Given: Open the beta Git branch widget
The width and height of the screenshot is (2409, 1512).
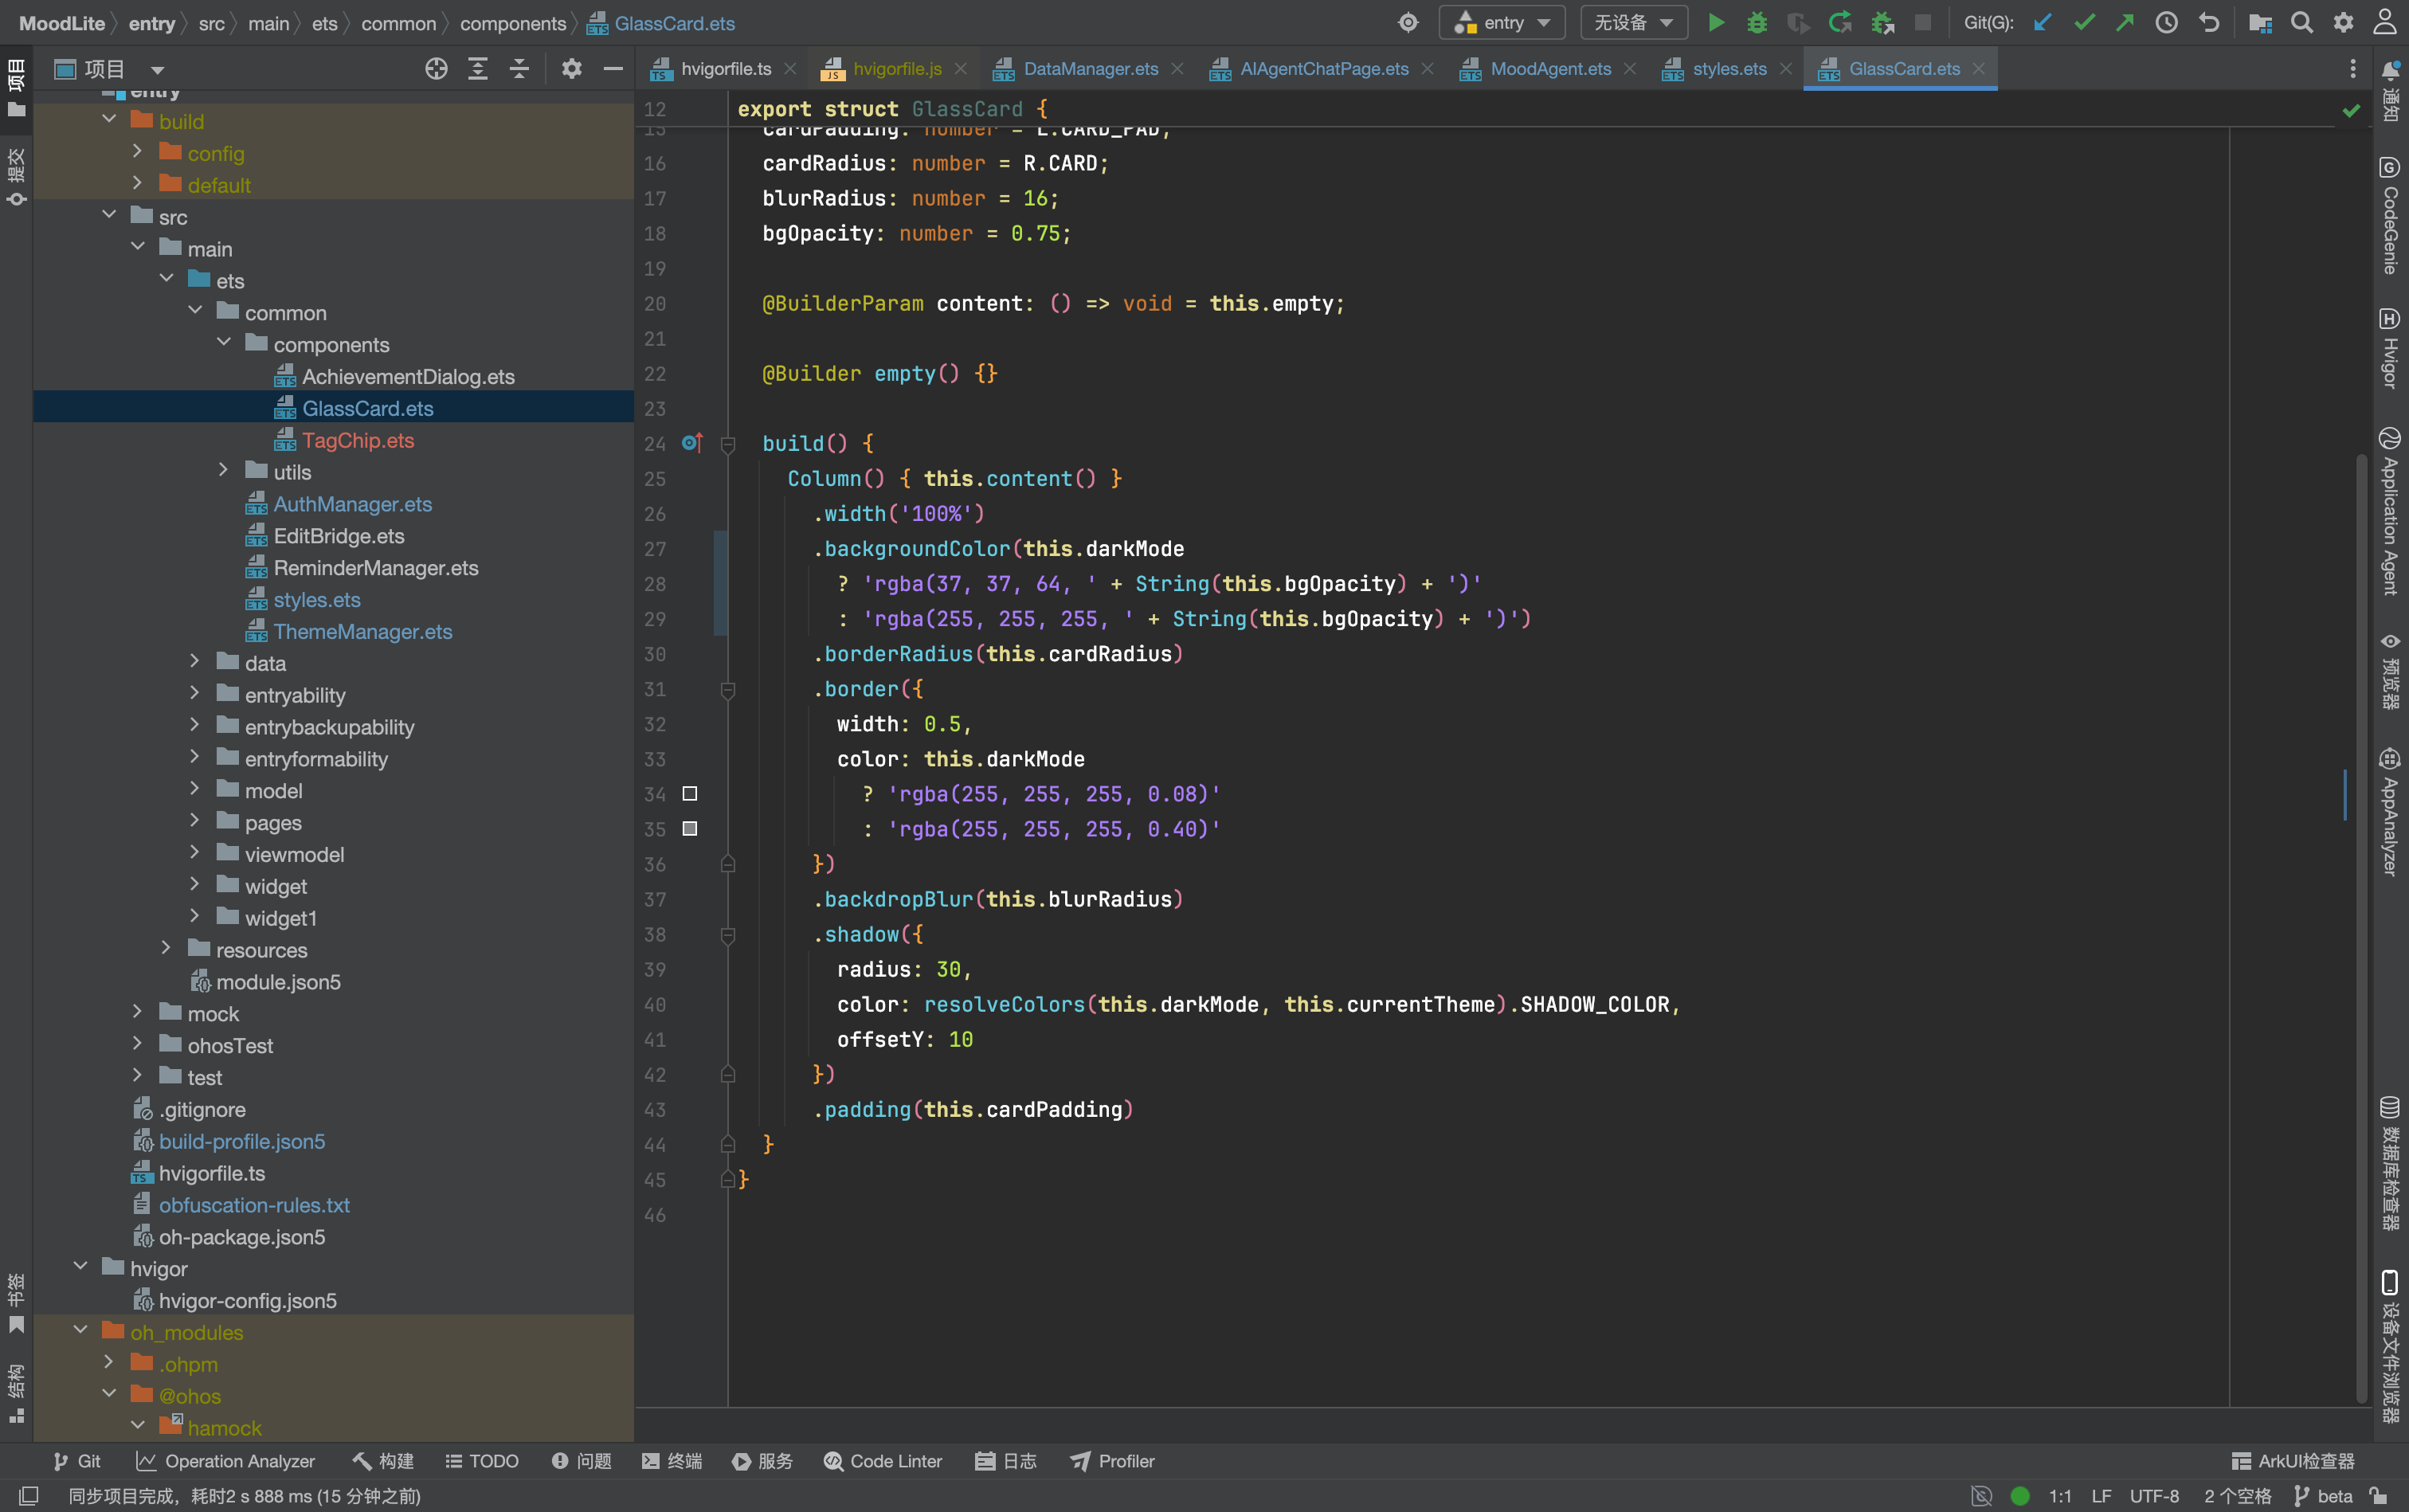Looking at the screenshot, I should pyautogui.click(x=2324, y=1496).
